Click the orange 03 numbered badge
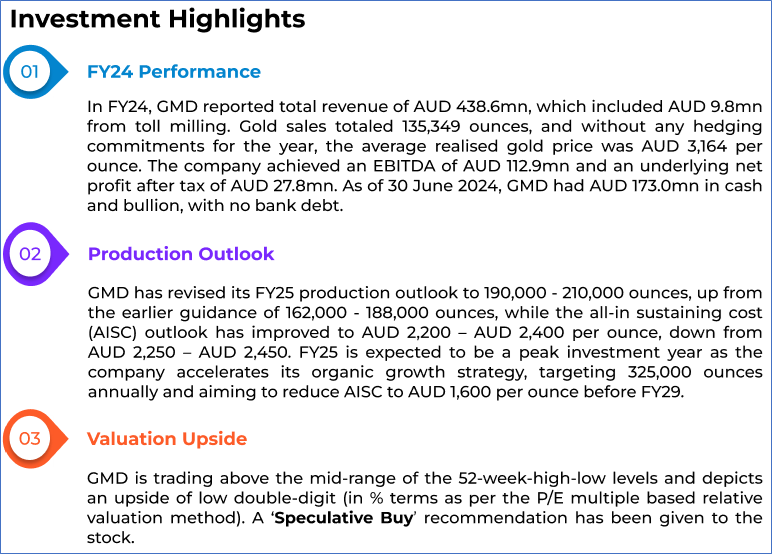Image resolution: width=772 pixels, height=554 pixels. click(35, 438)
